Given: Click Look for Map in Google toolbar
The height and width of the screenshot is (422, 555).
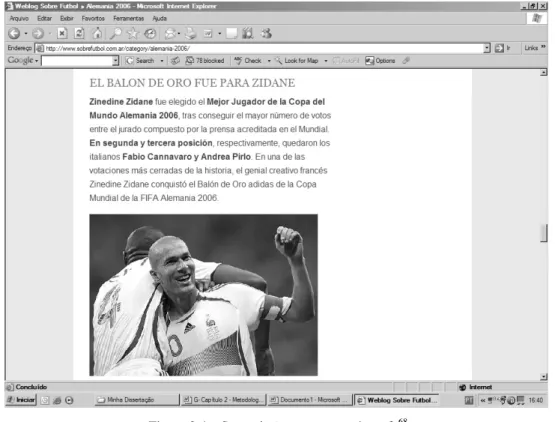Looking at the screenshot, I should [x=297, y=61].
